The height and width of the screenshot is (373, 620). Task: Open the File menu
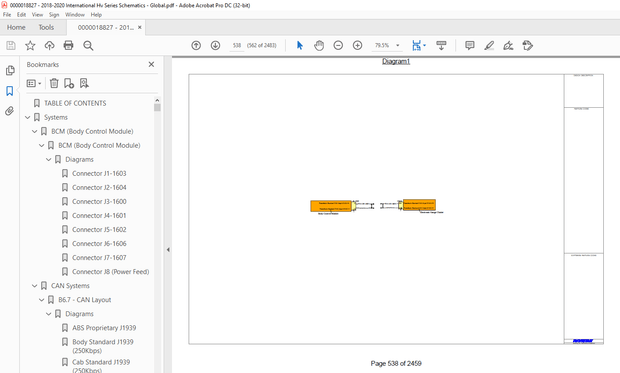click(7, 15)
